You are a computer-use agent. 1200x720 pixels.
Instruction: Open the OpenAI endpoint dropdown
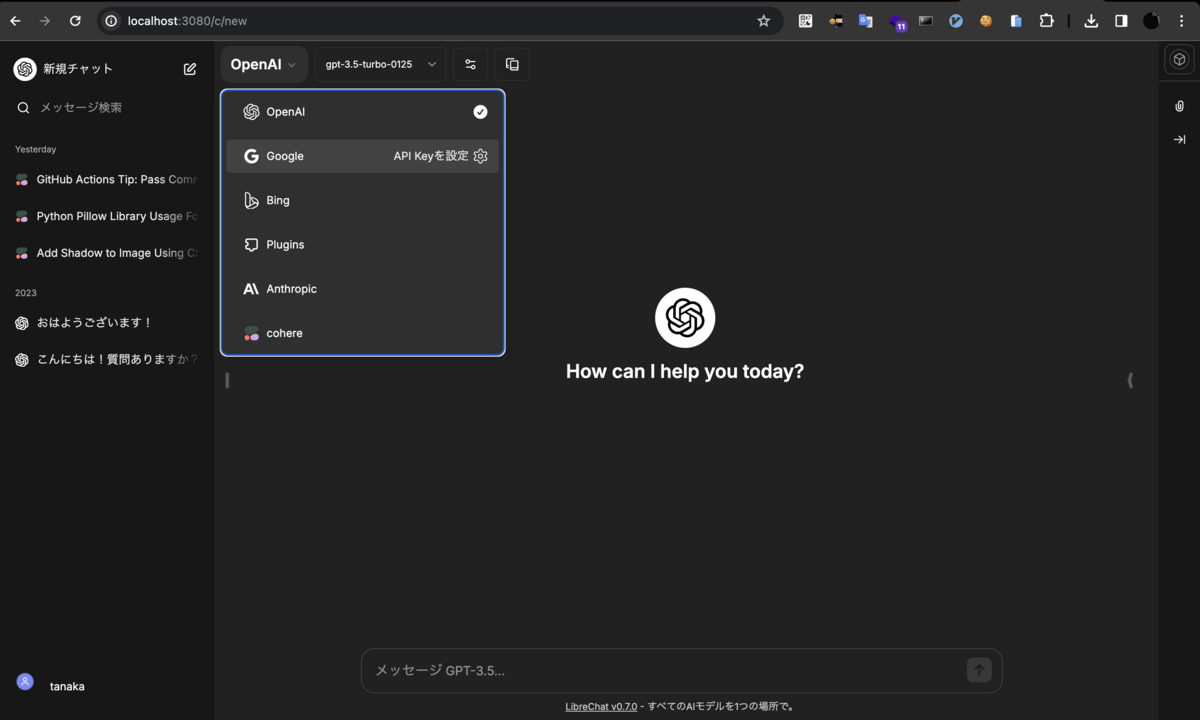click(263, 64)
